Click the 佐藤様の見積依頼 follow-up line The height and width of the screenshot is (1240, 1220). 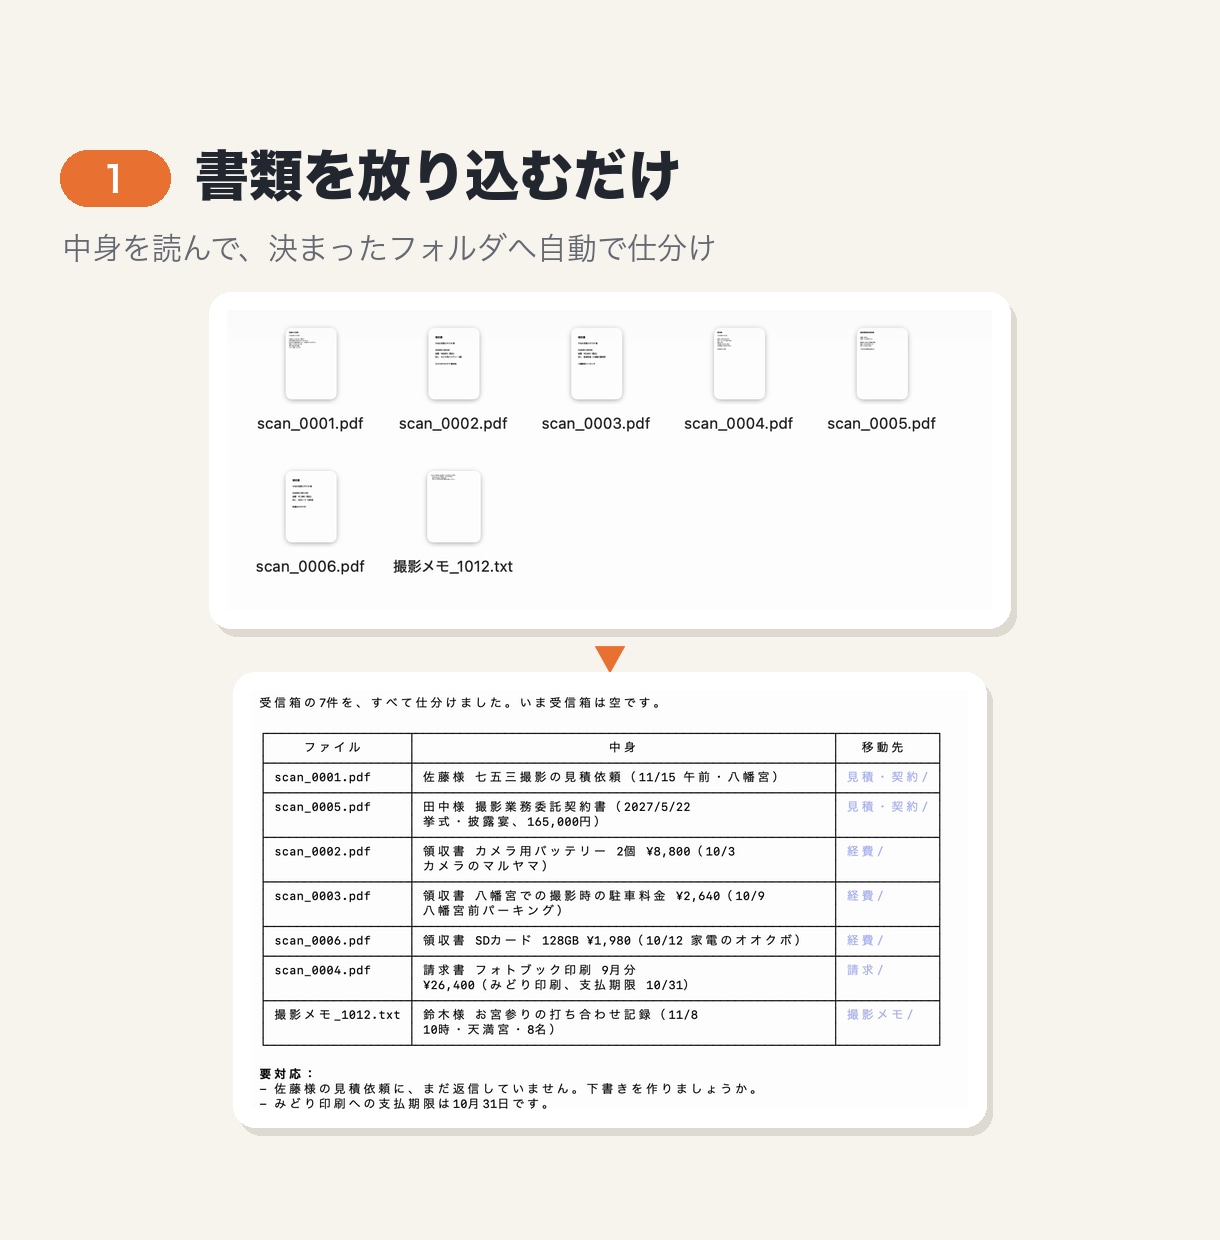tap(508, 1089)
